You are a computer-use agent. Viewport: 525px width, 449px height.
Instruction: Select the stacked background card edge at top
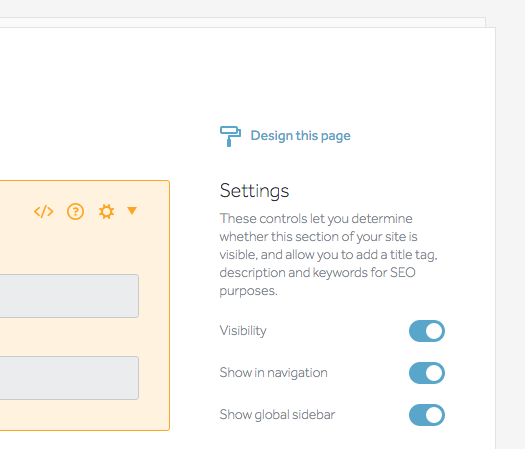pos(243,22)
